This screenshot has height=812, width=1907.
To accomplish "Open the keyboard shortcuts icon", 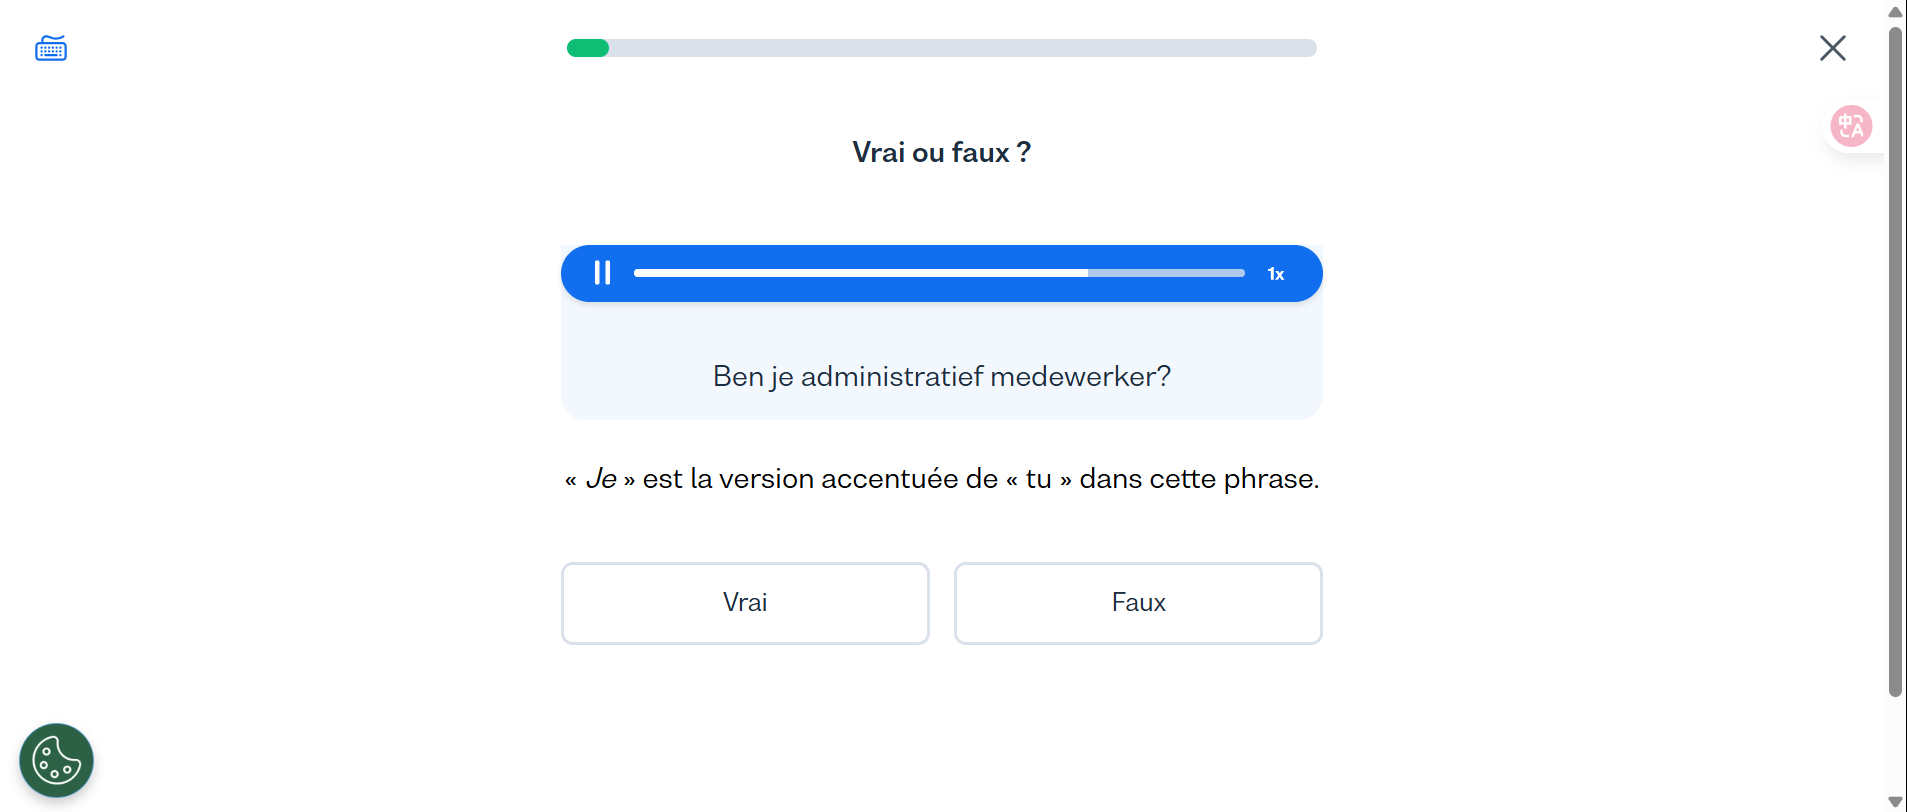I will (x=51, y=48).
